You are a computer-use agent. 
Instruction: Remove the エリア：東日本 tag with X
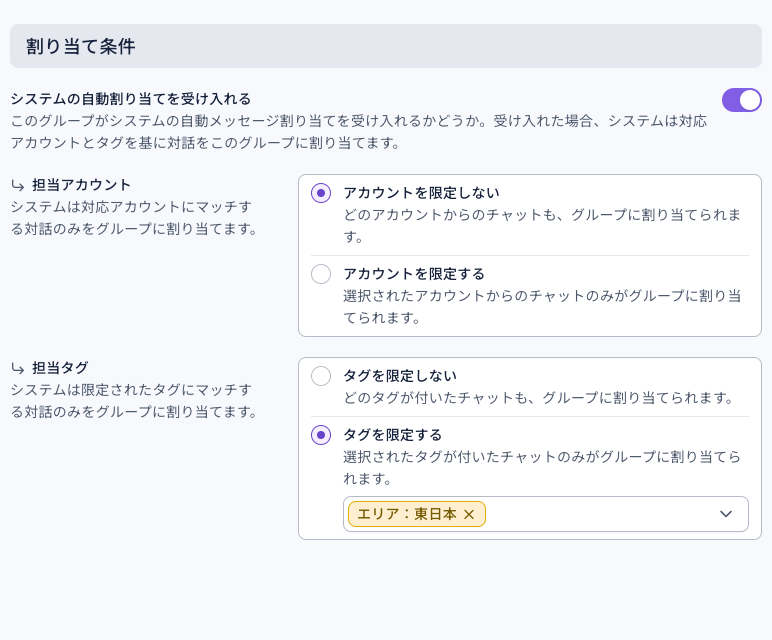[469, 514]
